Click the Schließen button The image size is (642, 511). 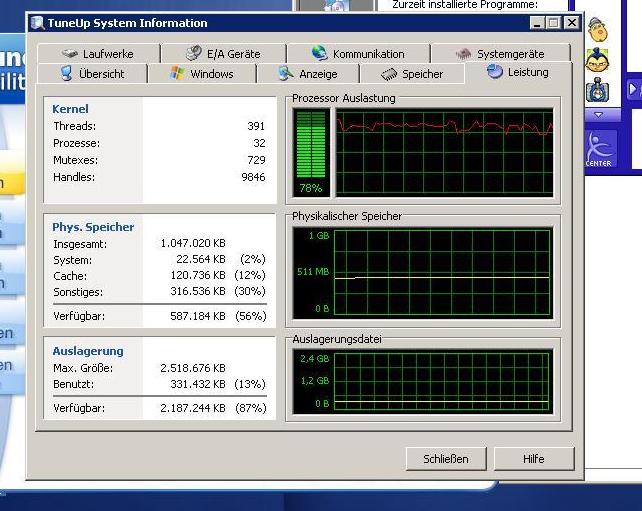tap(446, 459)
